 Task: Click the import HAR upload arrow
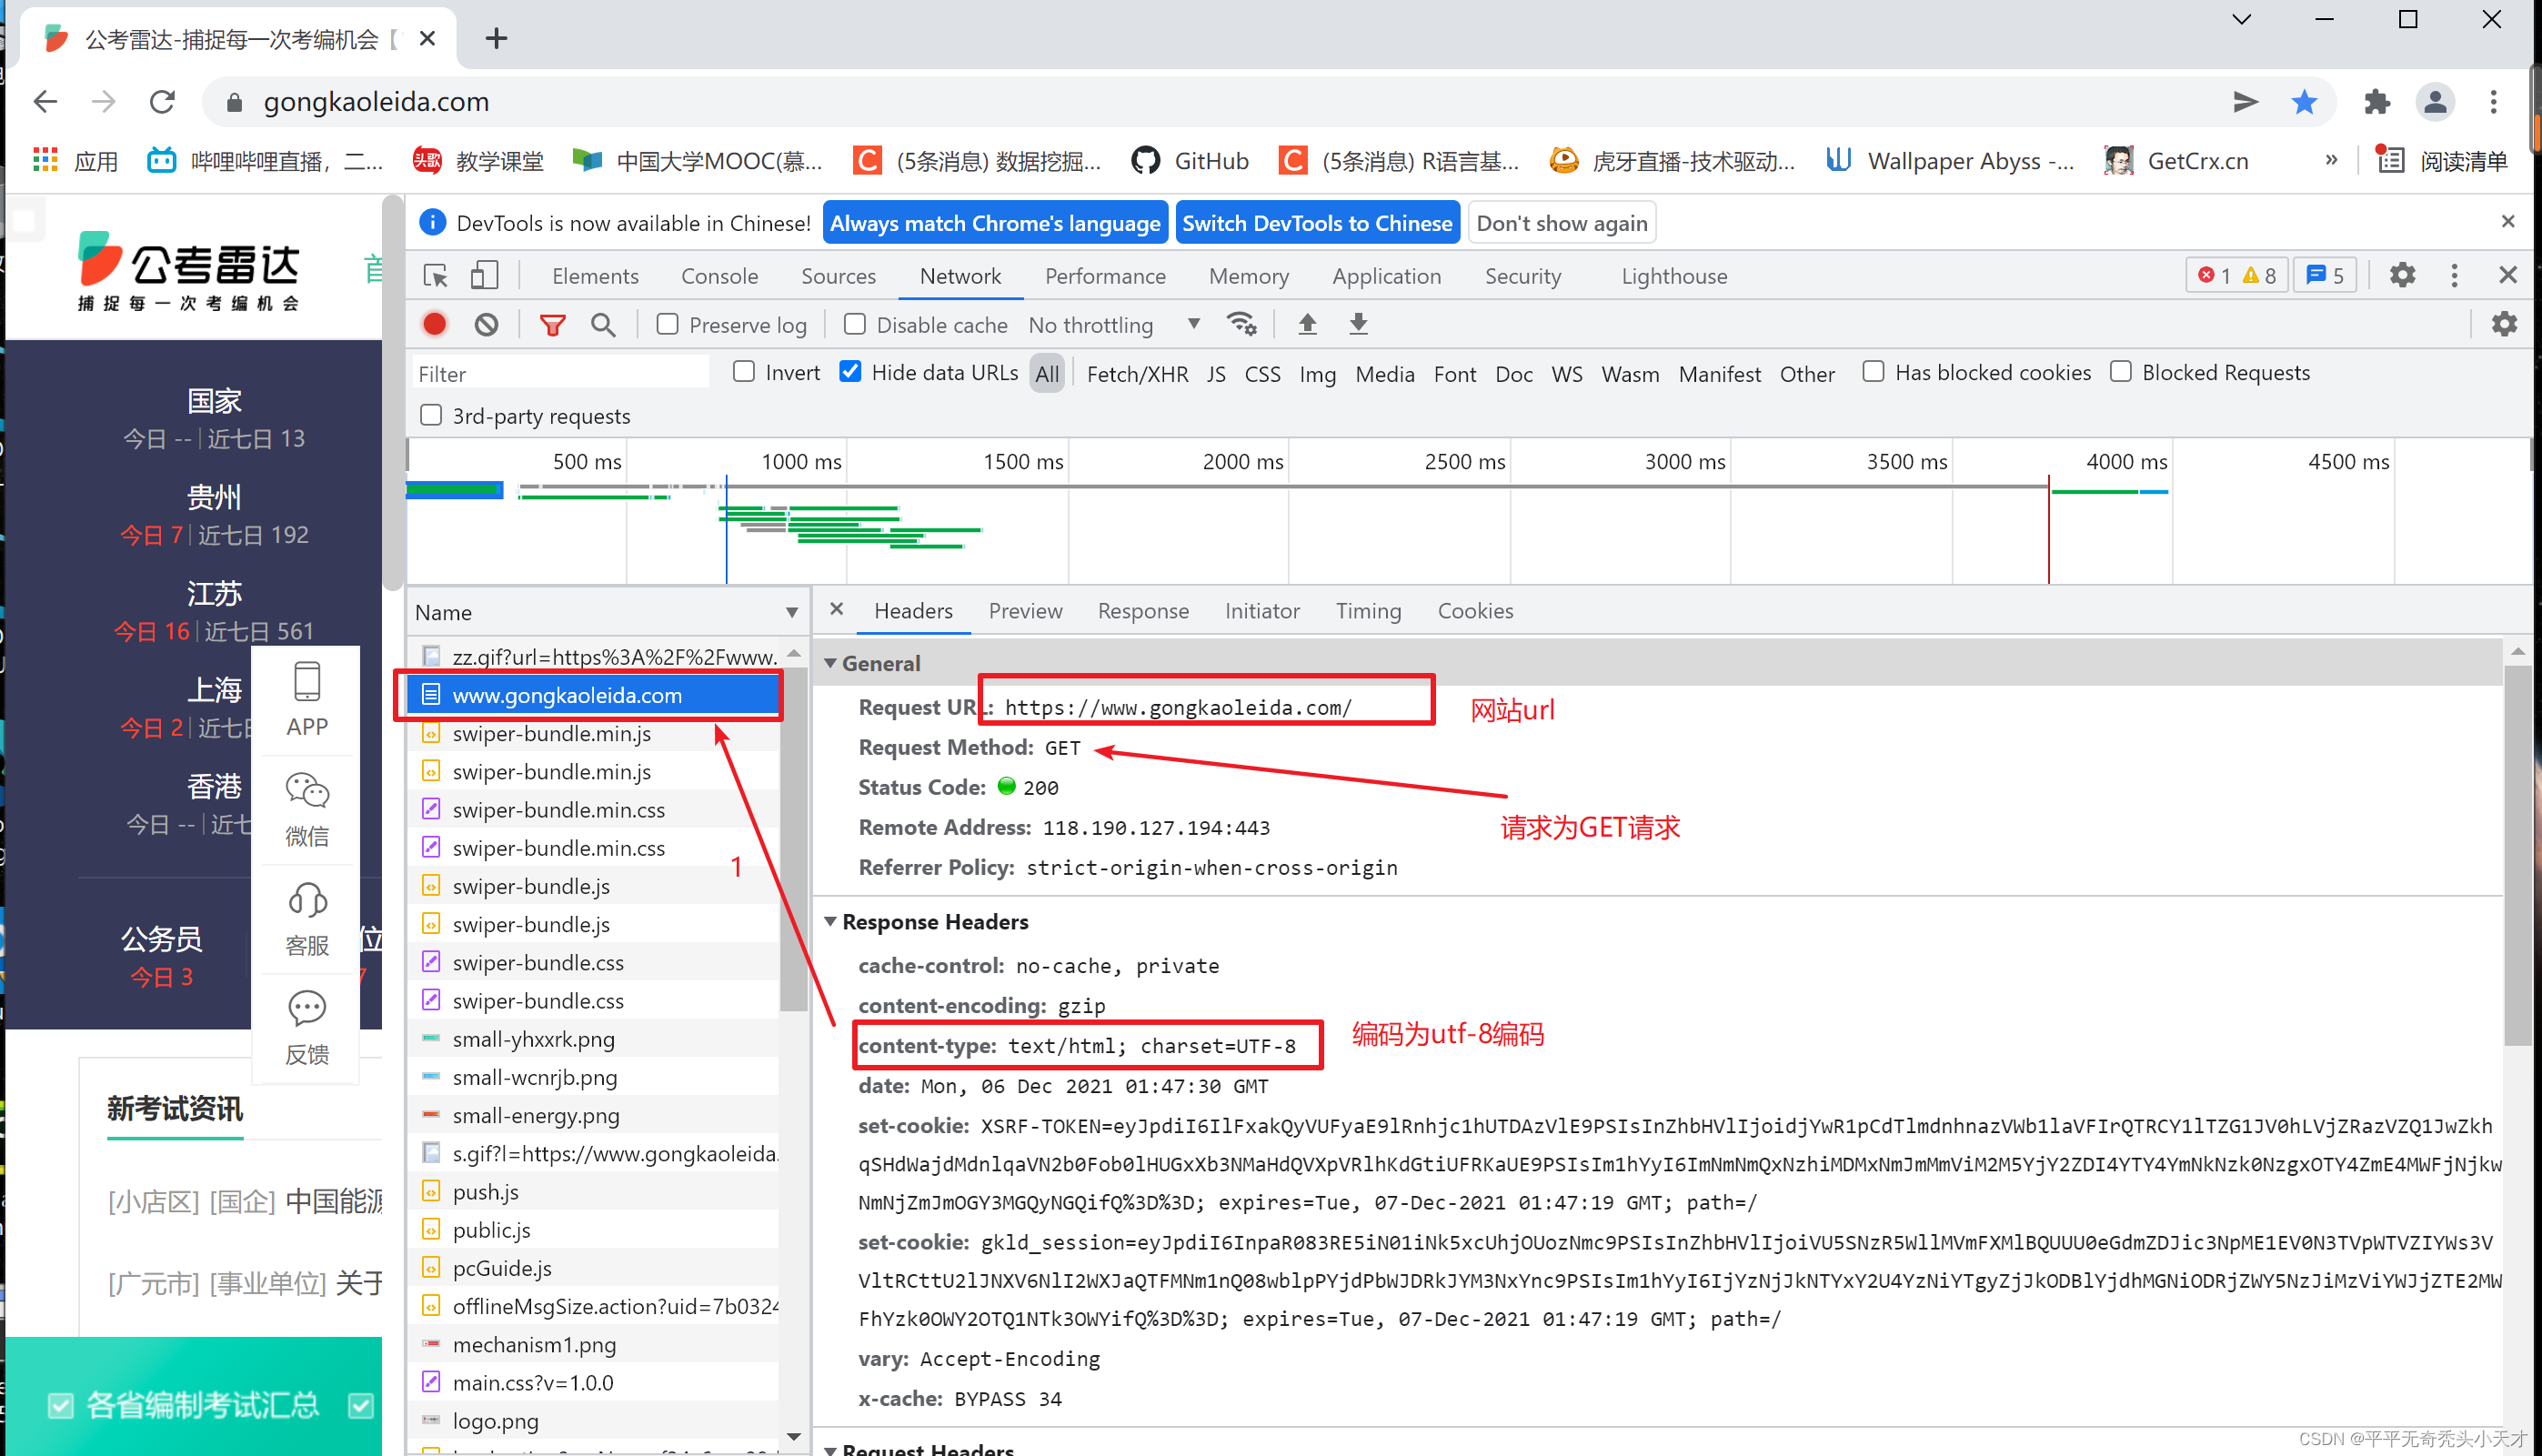point(1307,324)
